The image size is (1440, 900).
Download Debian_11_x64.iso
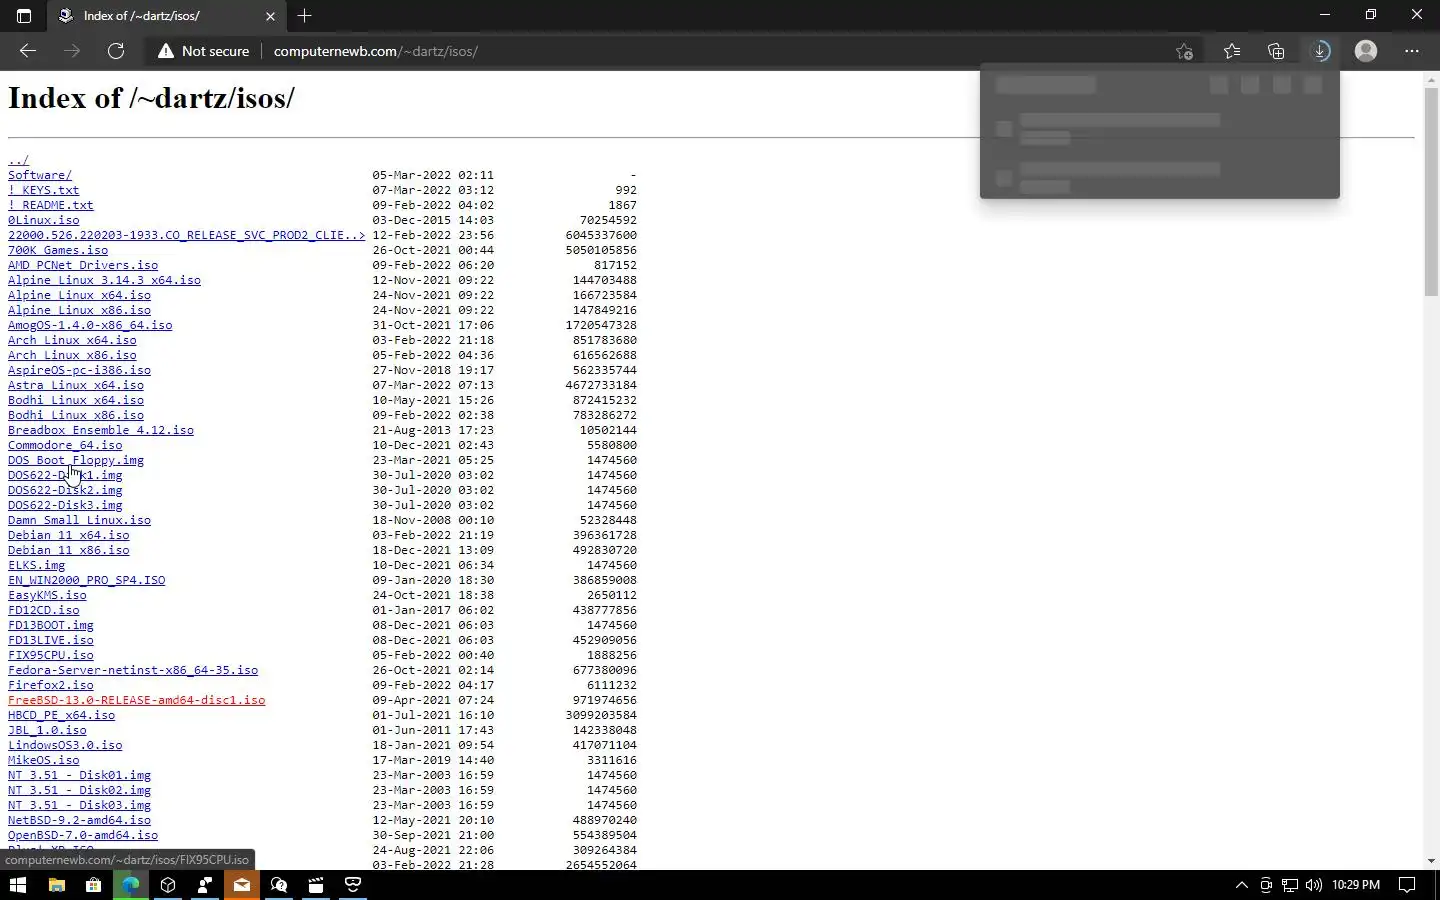point(69,535)
